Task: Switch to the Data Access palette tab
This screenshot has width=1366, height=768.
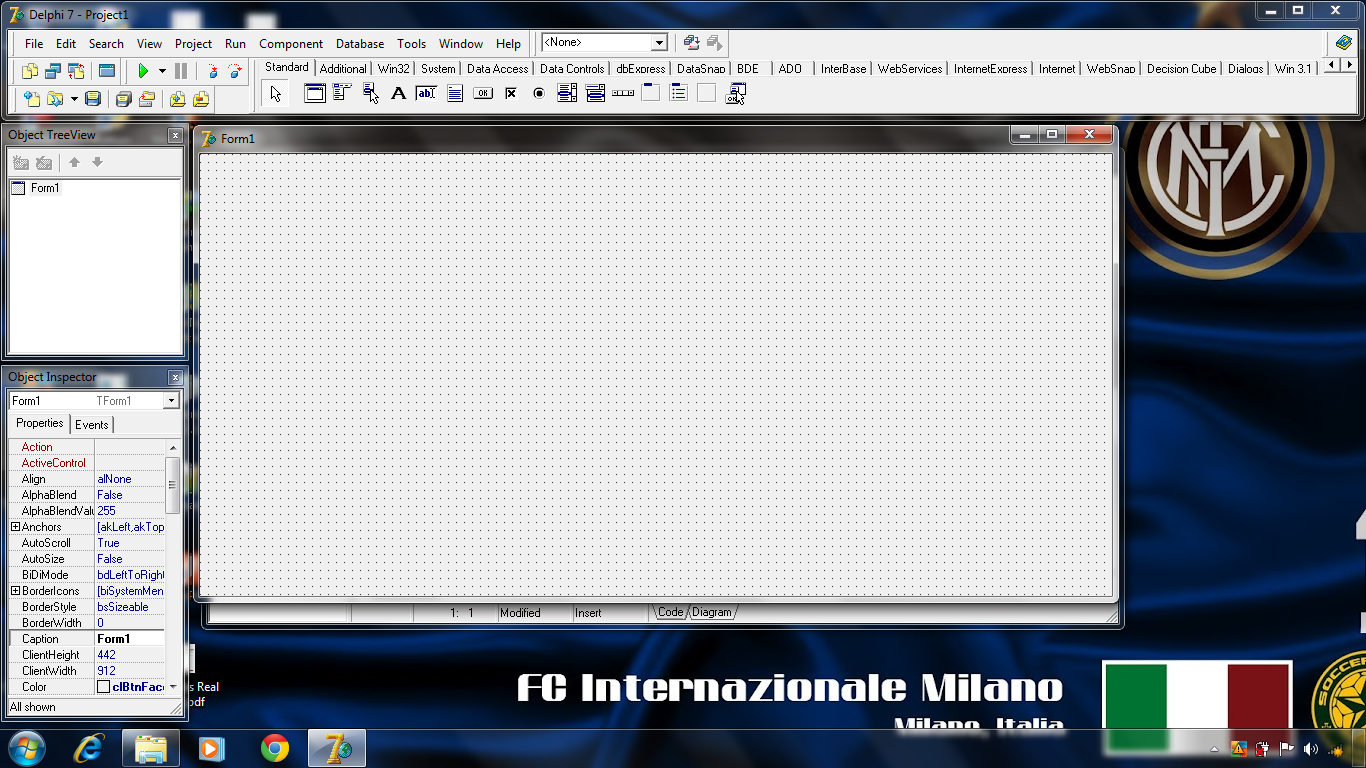Action: coord(497,69)
